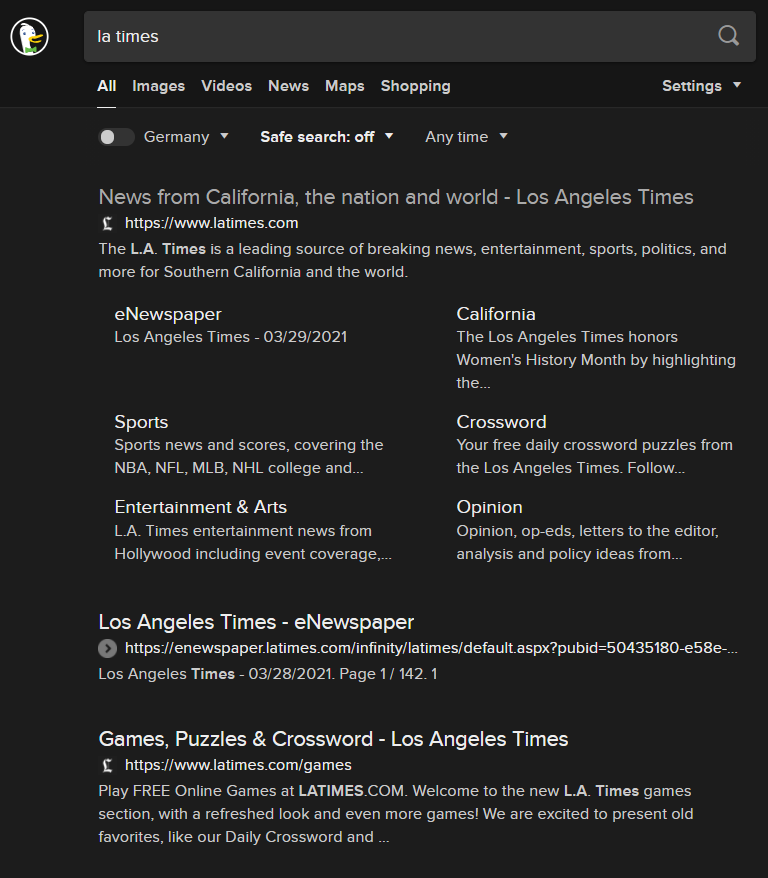Select the All results tab
768x878 pixels.
(106, 86)
